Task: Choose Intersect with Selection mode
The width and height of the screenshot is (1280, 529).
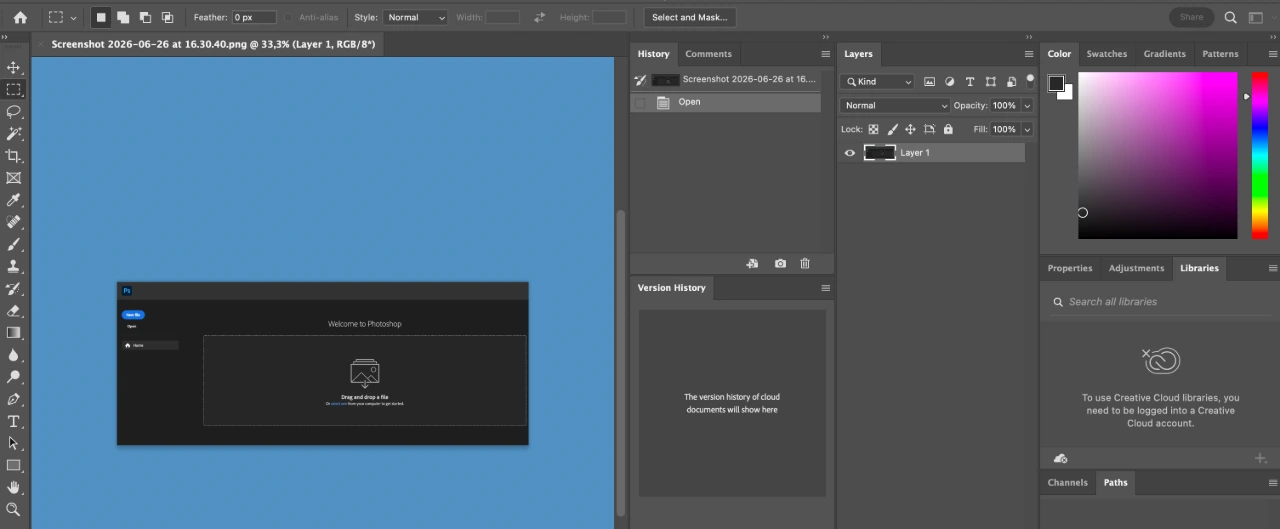Action: 167,17
